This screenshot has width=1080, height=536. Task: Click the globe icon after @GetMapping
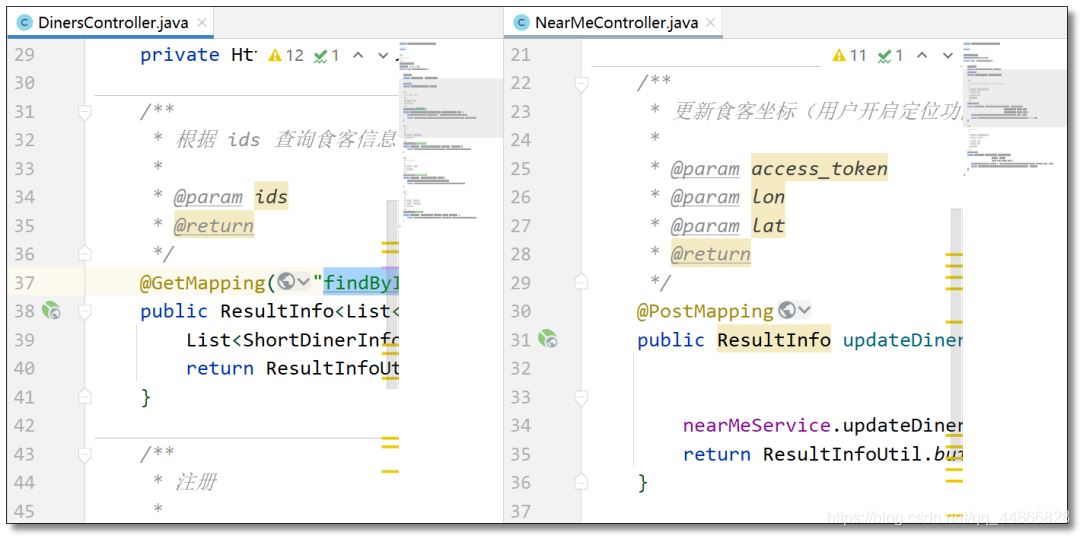(287, 282)
